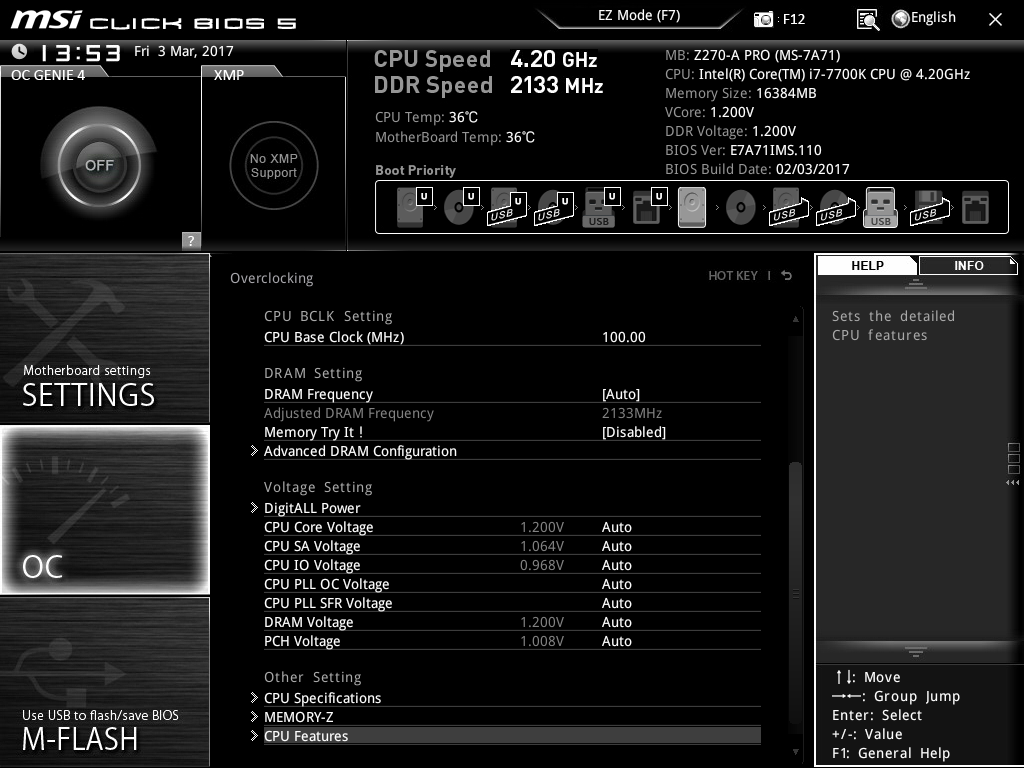The width and height of the screenshot is (1024, 768).
Task: Take a screenshot with the F12 camera icon
Action: 763,19
